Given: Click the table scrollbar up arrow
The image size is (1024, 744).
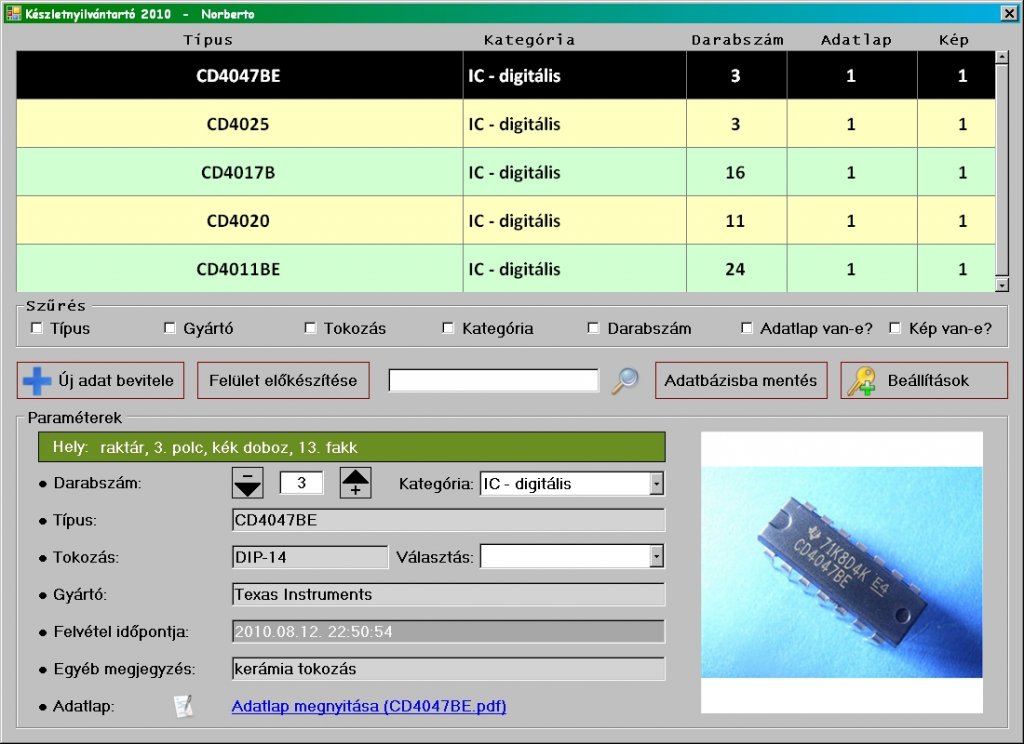Looking at the screenshot, I should pyautogui.click(x=1002, y=57).
